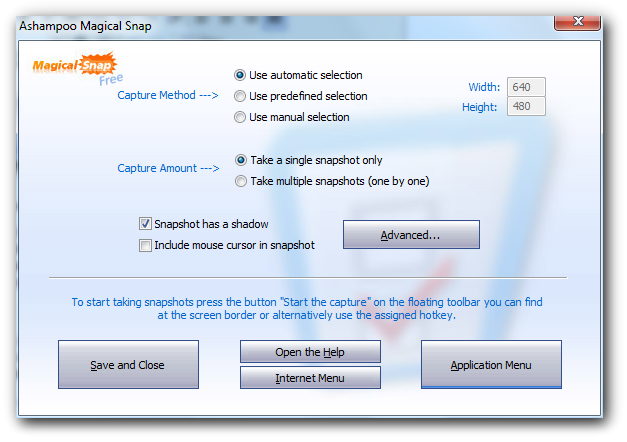627x442 pixels.
Task: Click the Ashampoo Magical Snap title text
Action: tap(85, 26)
